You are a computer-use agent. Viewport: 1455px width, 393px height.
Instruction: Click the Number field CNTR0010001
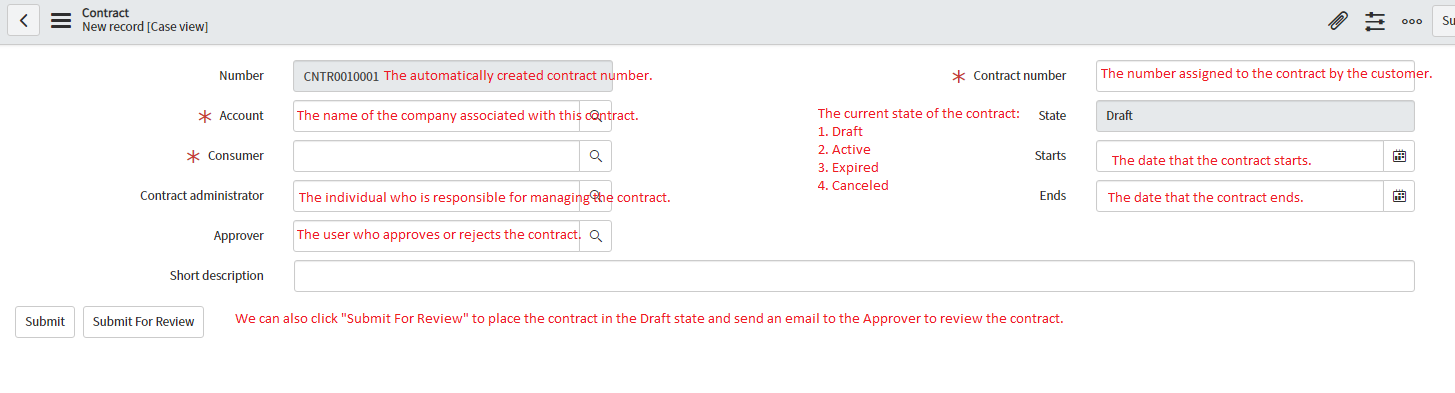pyautogui.click(x=453, y=76)
